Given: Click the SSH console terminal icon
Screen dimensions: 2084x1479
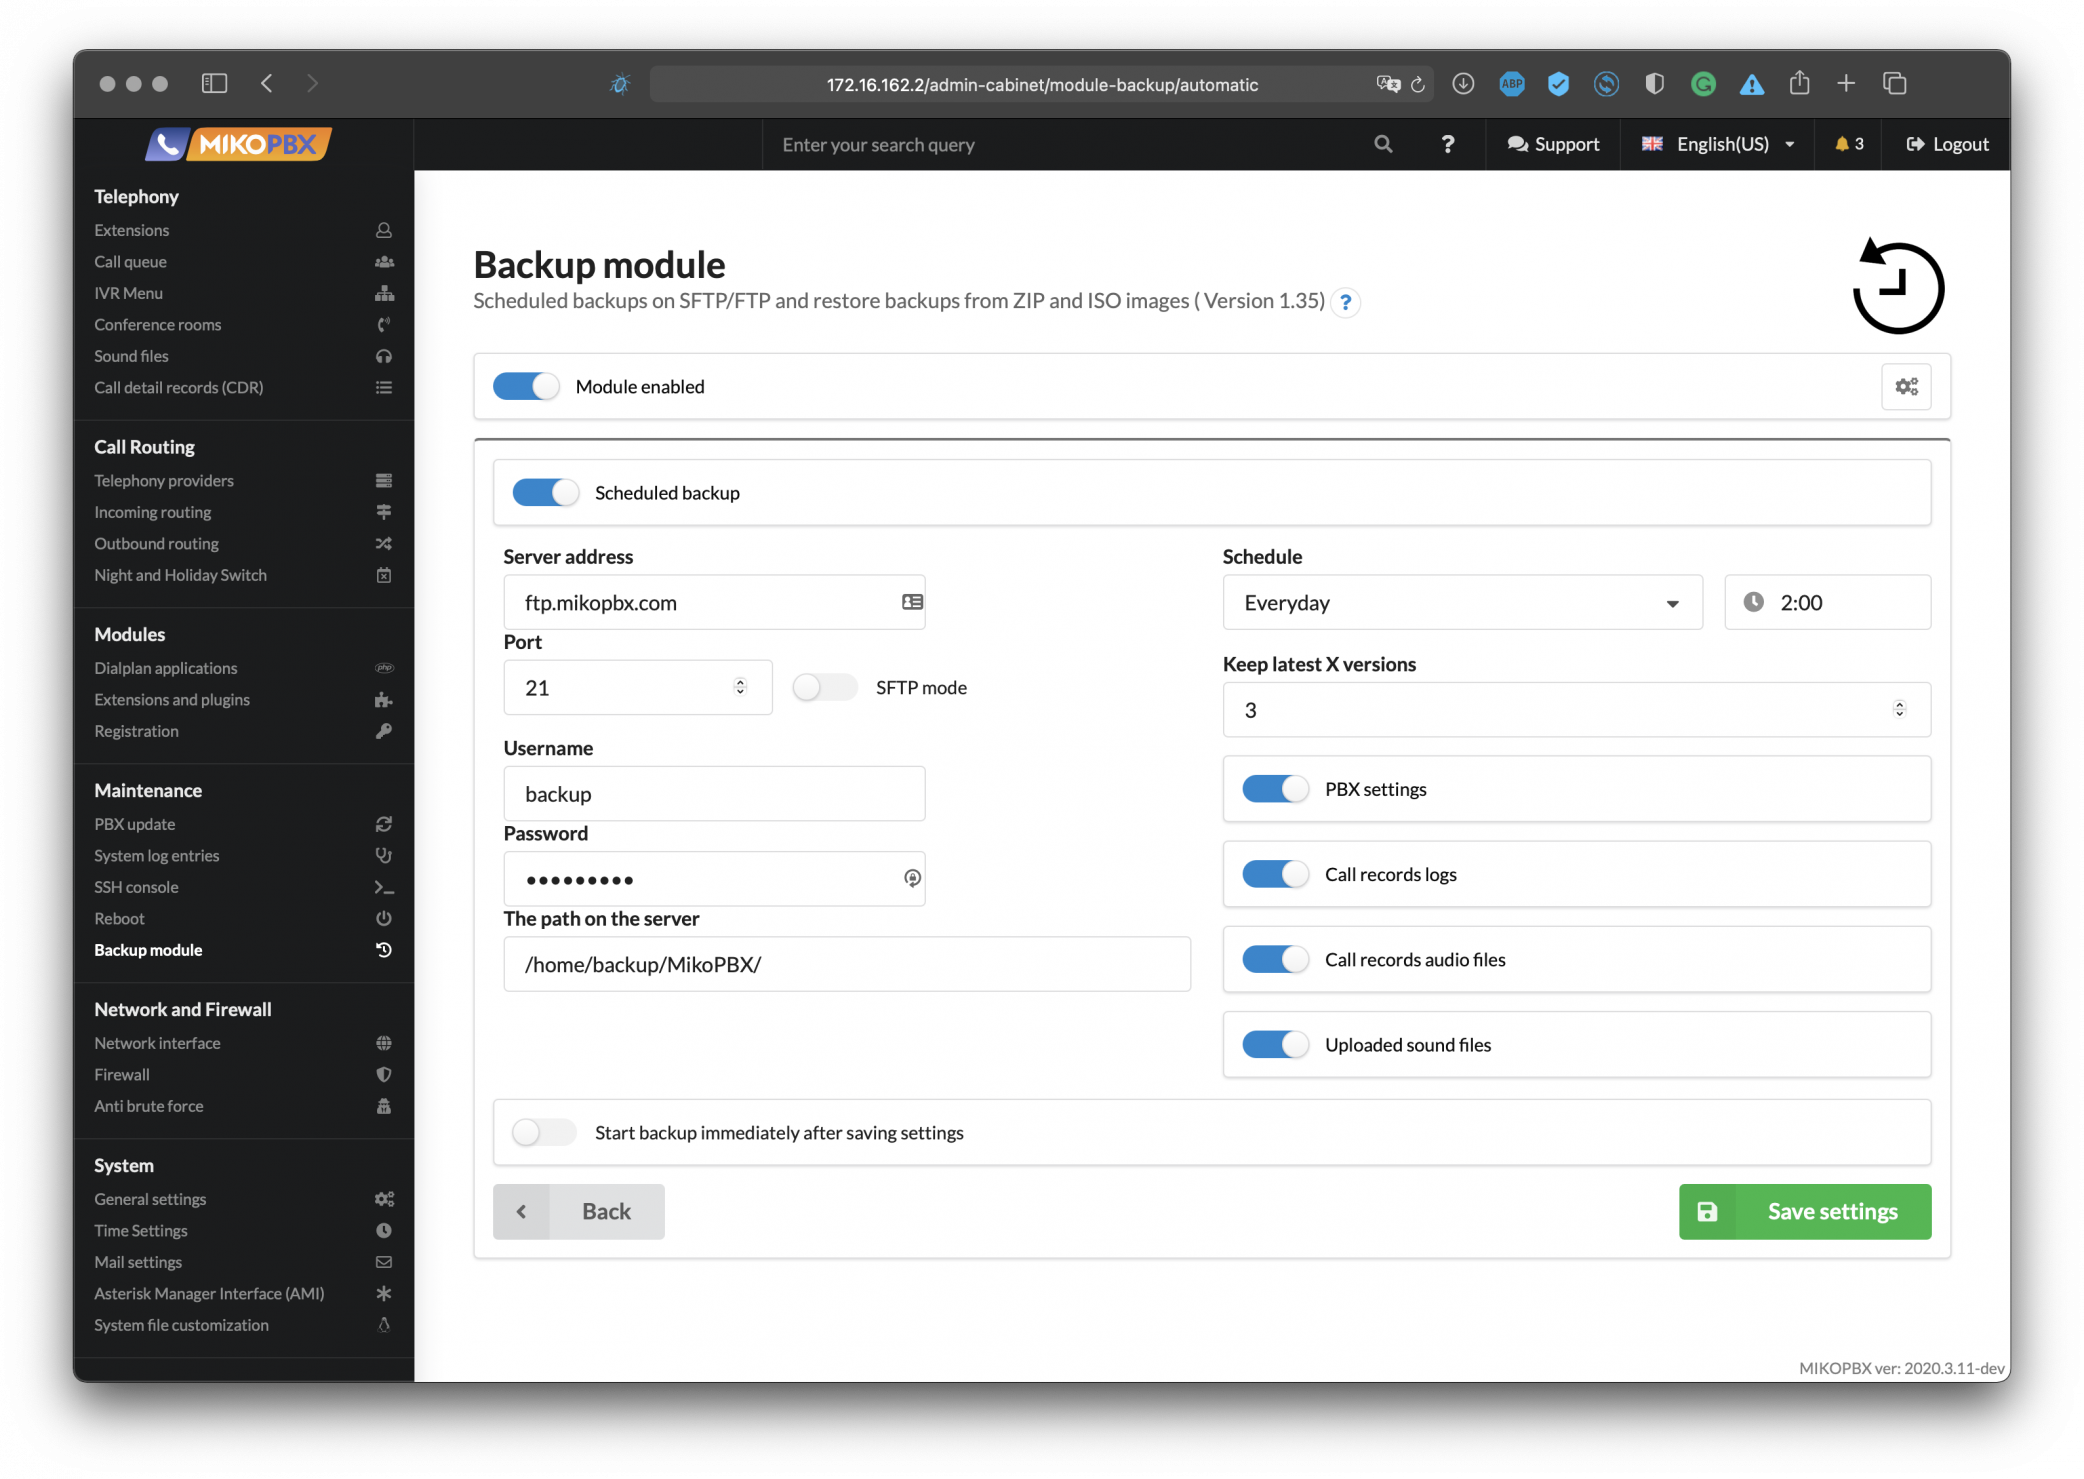Looking at the screenshot, I should [383, 887].
